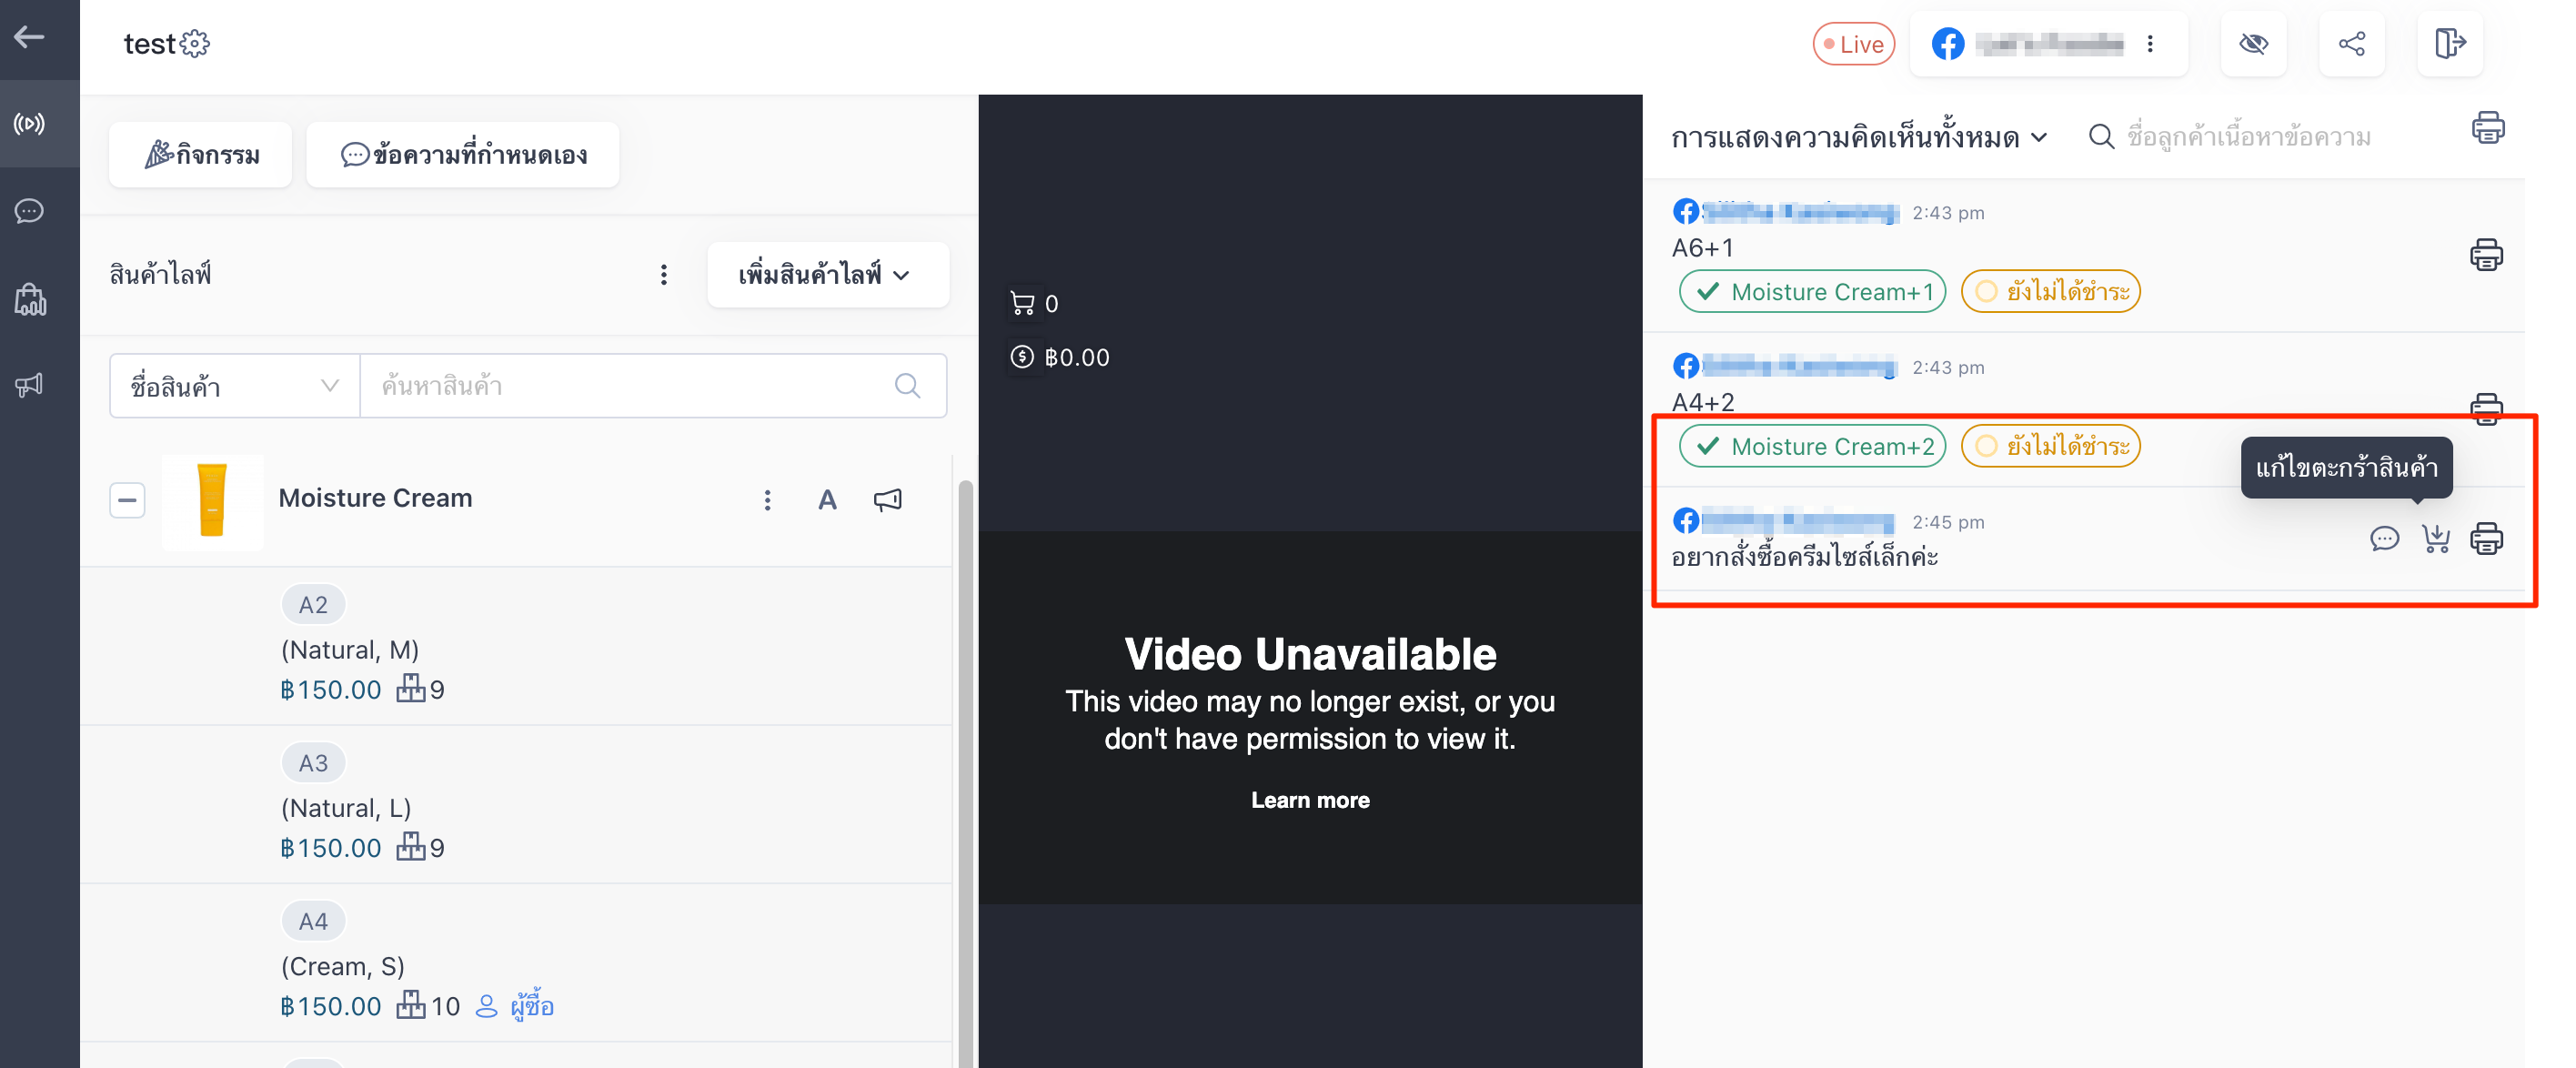The image size is (2576, 1068).
Task: Print the 2:45 pm comment
Action: pos(2486,539)
